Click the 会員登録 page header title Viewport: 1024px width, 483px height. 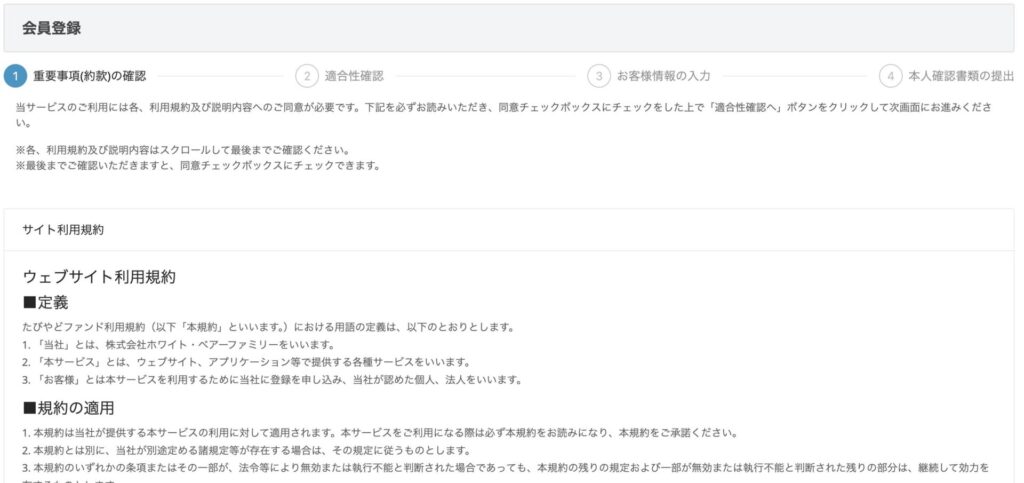pyautogui.click(x=51, y=28)
